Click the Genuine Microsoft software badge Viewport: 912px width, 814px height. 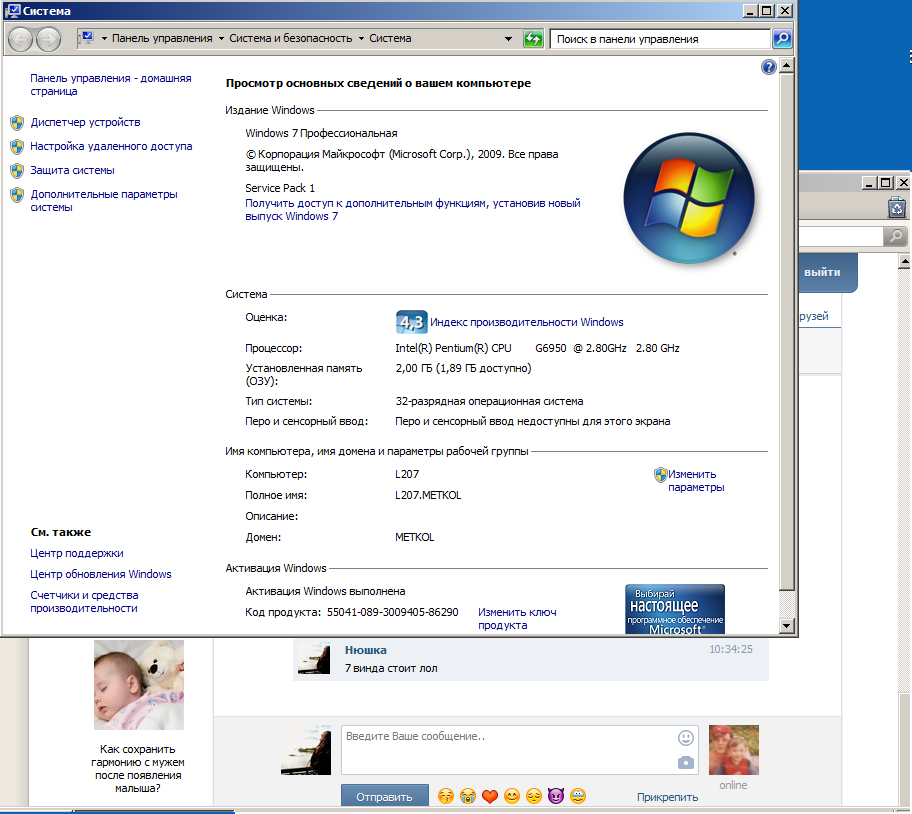click(x=675, y=609)
